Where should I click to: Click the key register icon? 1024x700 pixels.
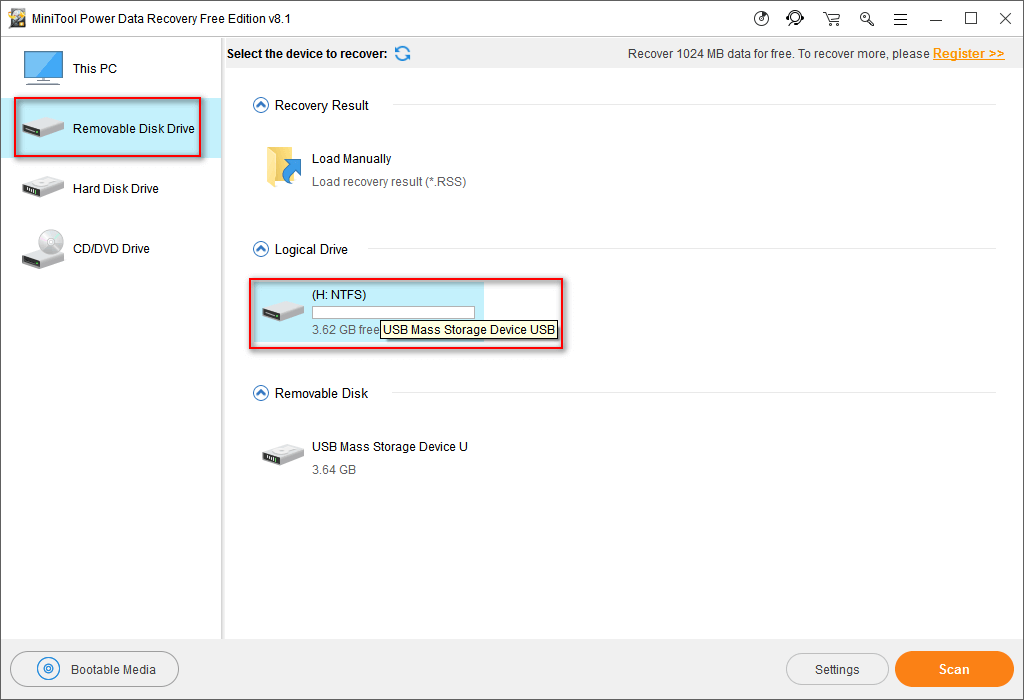point(867,19)
